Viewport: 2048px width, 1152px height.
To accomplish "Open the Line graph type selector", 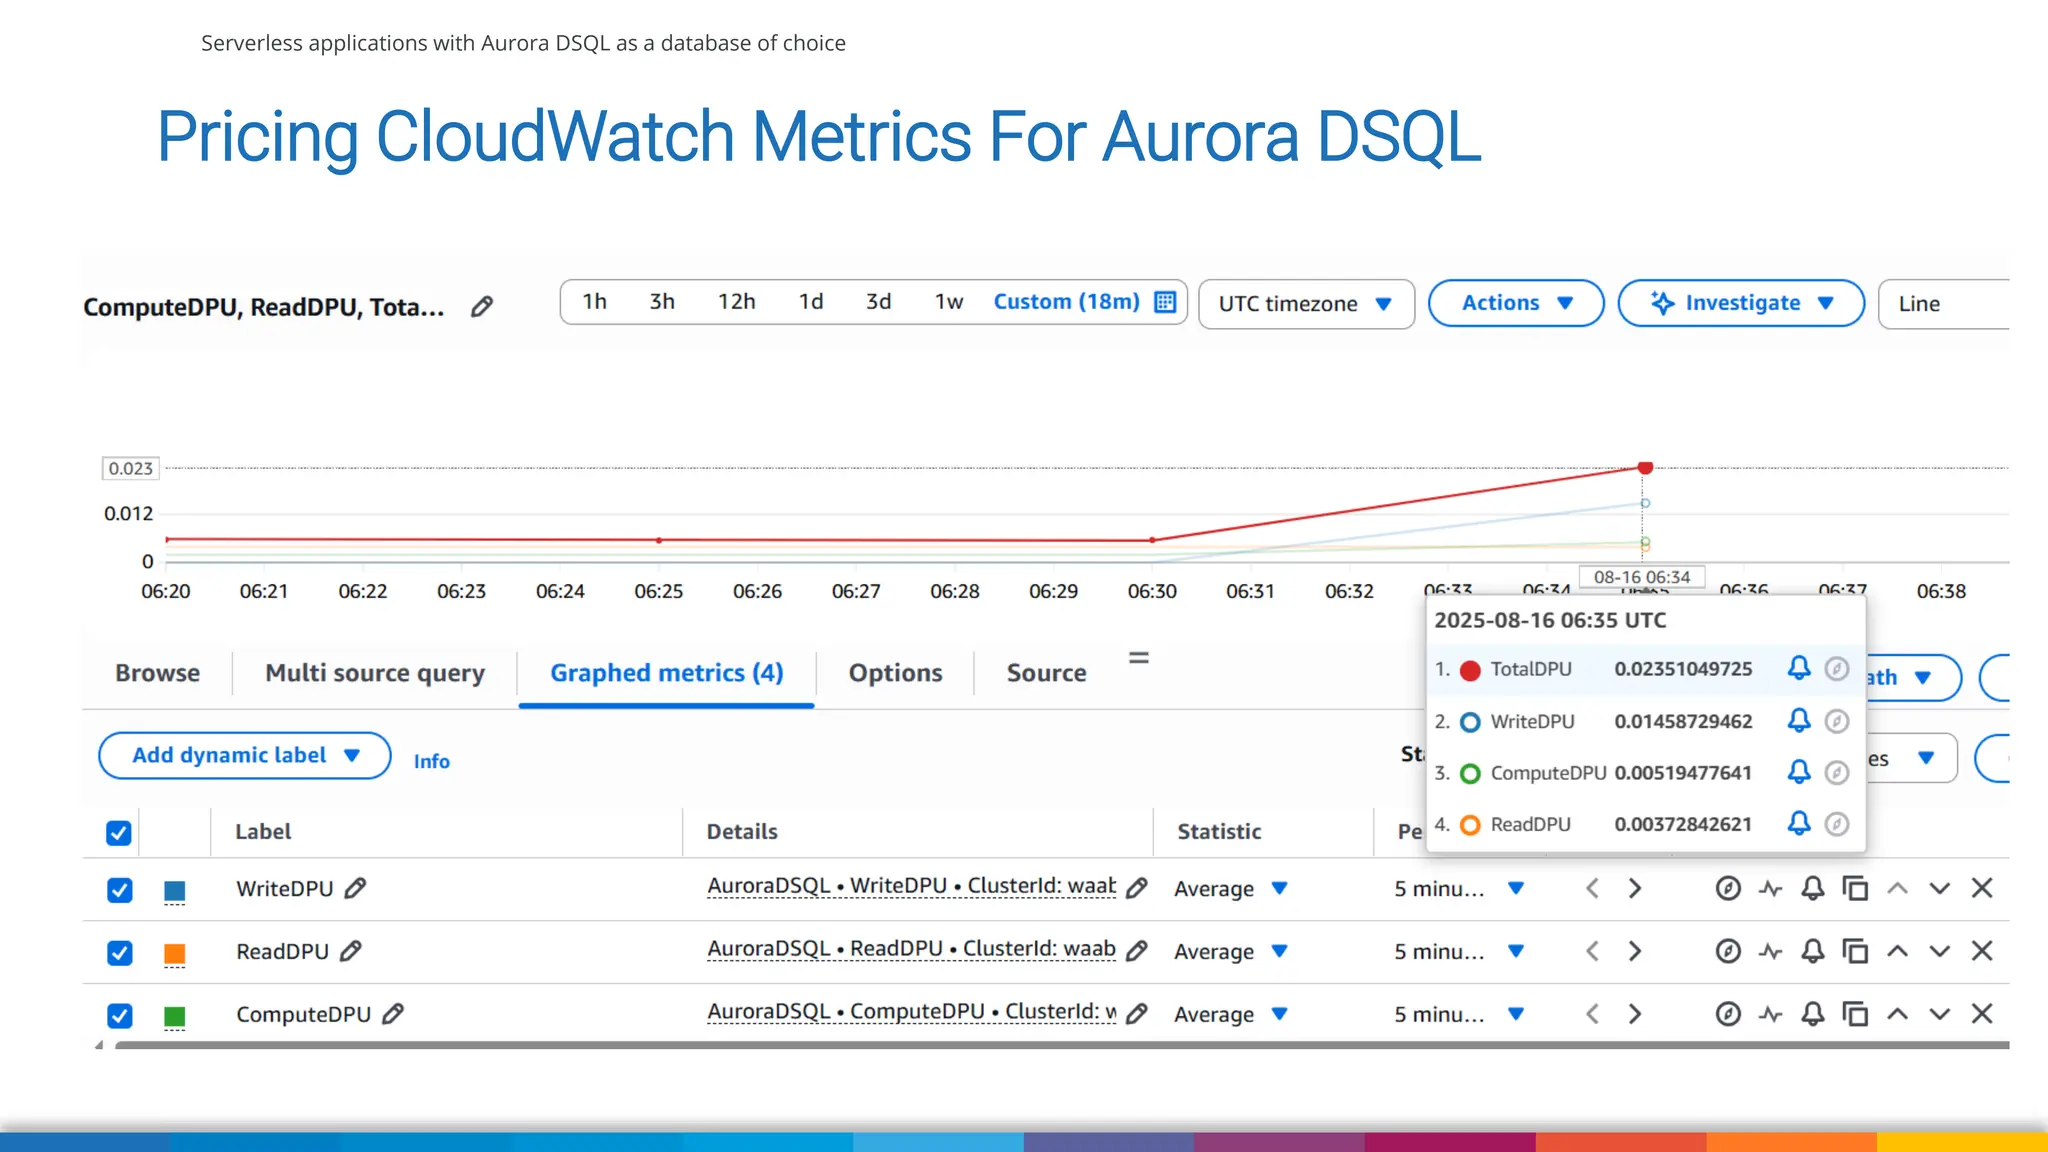I will point(1944,304).
